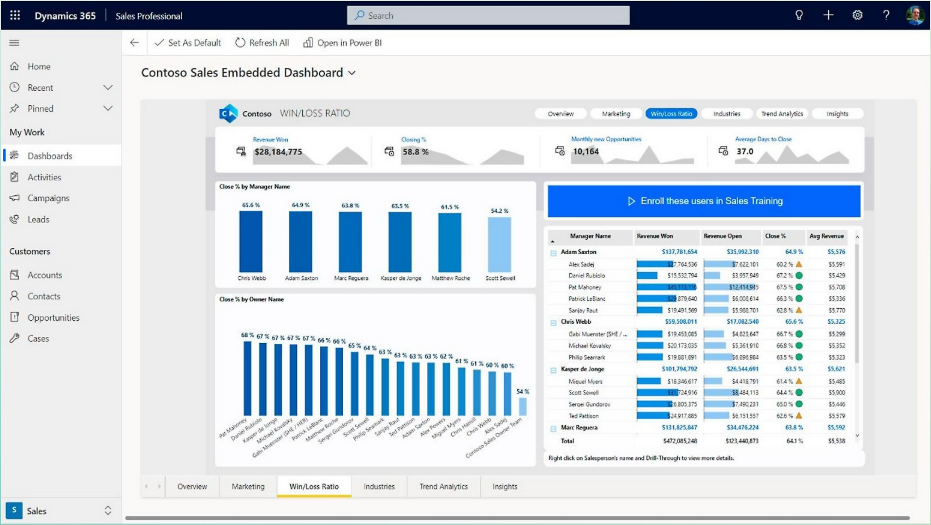Open Dashboards in the sidebar
The height and width of the screenshot is (525, 931).
[62, 156]
